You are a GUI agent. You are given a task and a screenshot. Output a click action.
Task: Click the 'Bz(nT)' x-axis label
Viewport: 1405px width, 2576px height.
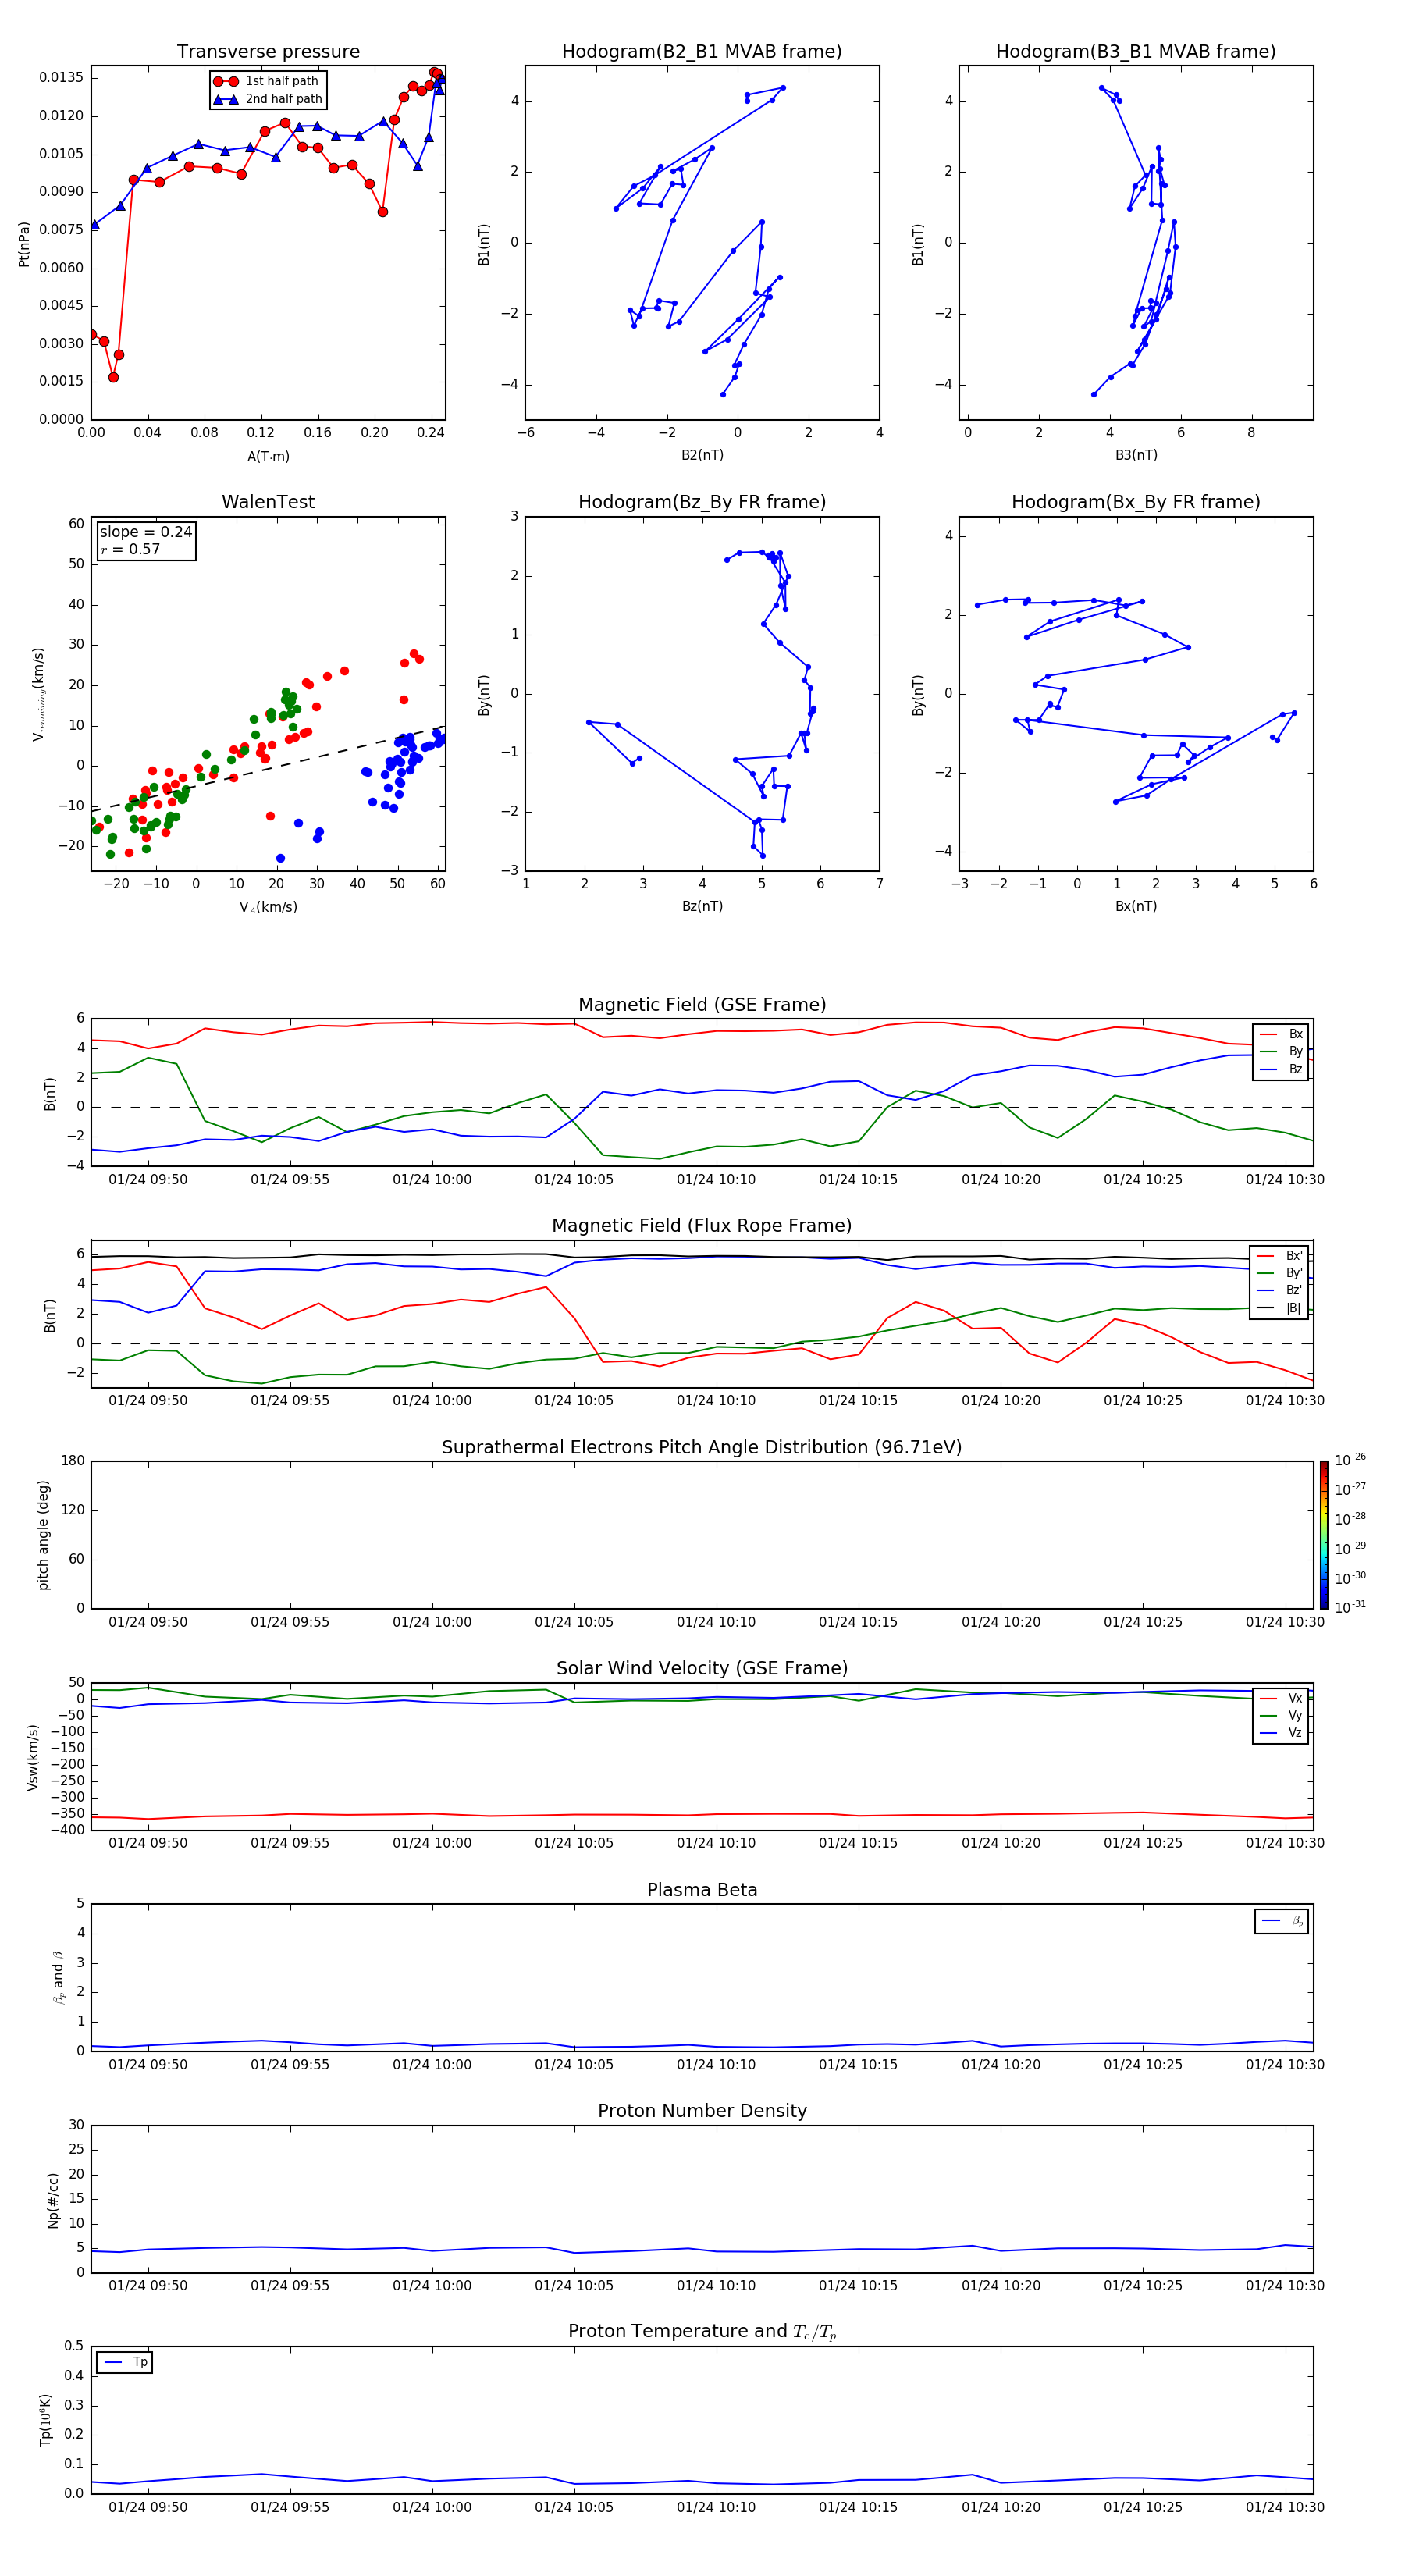[702, 906]
